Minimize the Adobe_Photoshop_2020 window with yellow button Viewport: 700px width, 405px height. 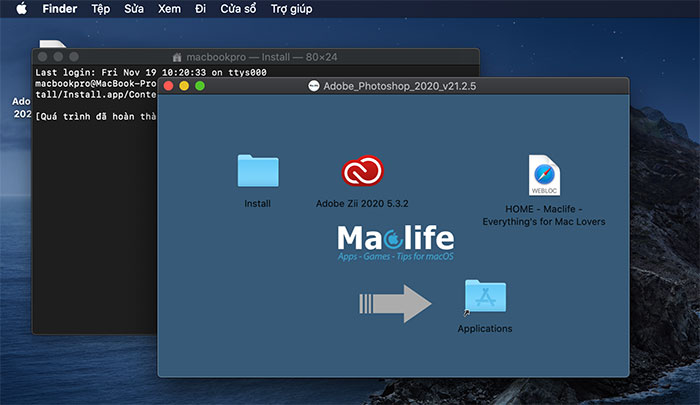click(x=184, y=87)
